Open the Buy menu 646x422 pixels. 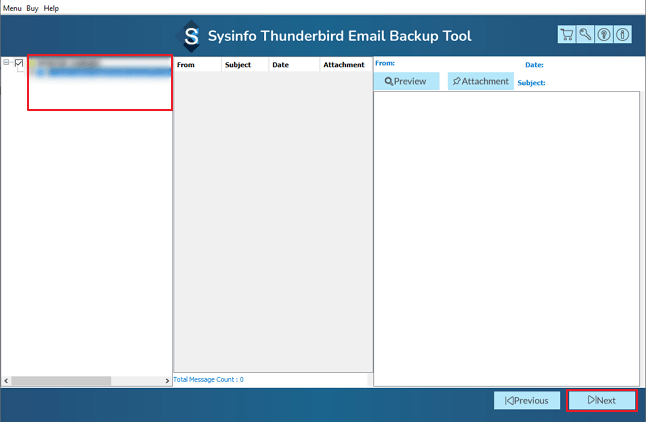[x=33, y=7]
